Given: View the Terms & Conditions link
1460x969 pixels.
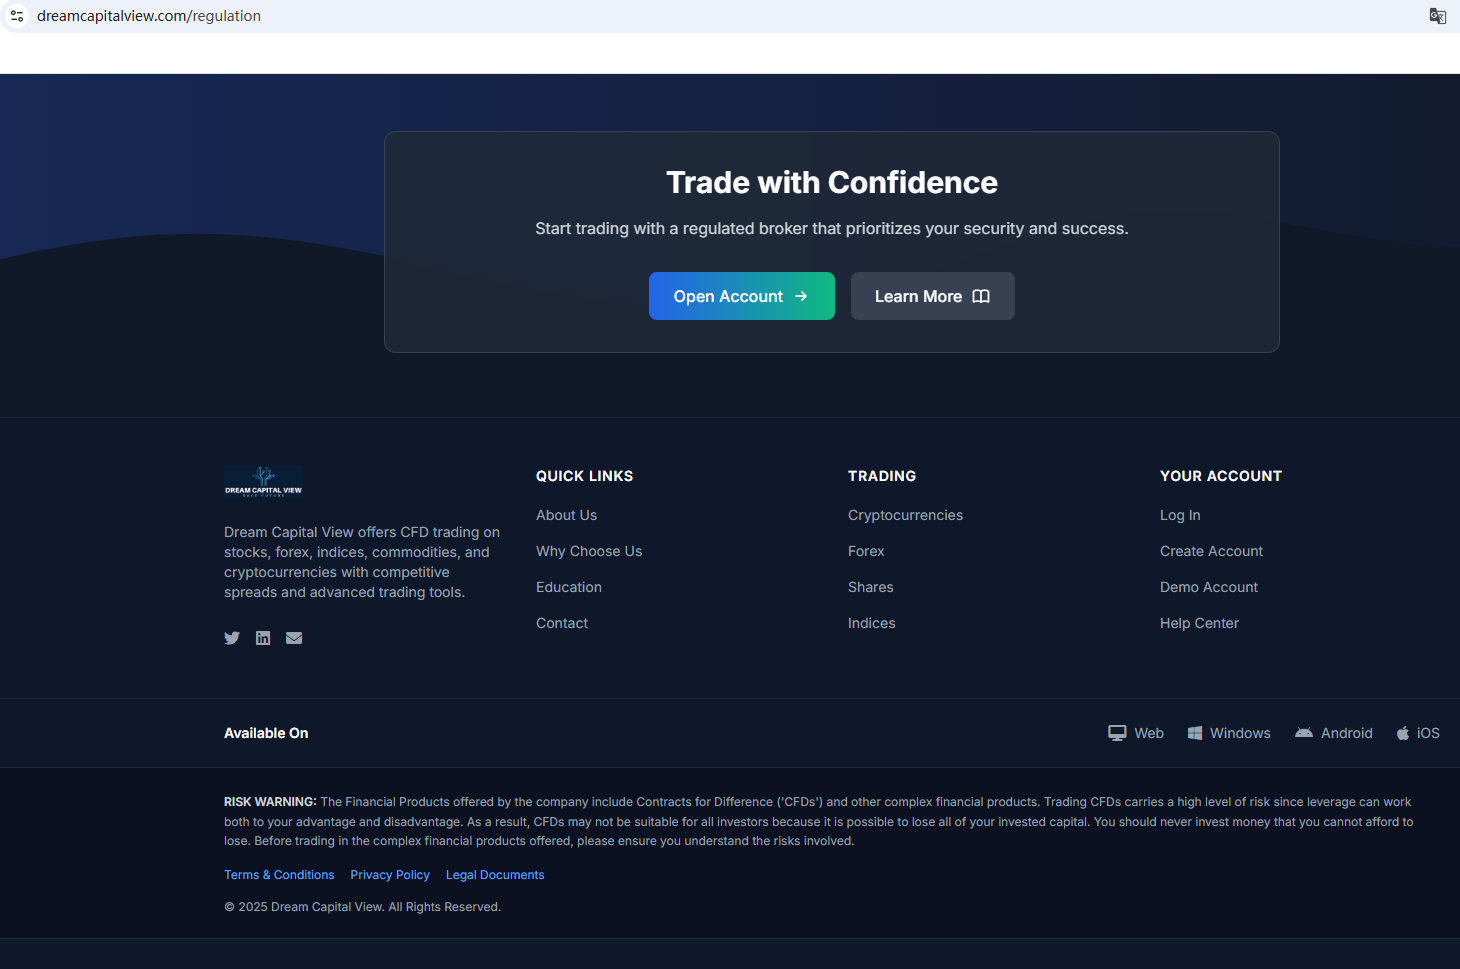Looking at the screenshot, I should point(279,875).
